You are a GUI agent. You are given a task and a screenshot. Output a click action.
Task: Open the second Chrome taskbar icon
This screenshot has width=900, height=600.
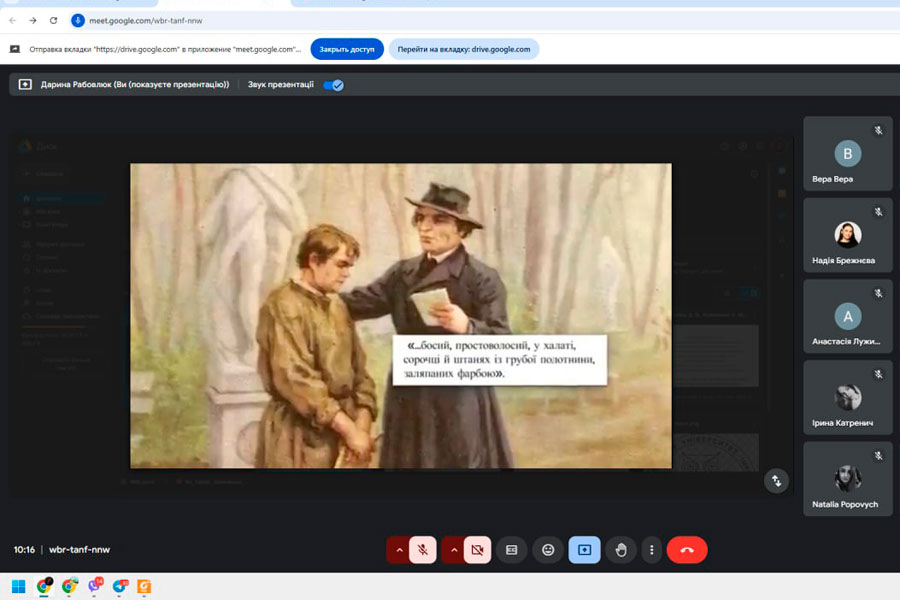tap(69, 586)
